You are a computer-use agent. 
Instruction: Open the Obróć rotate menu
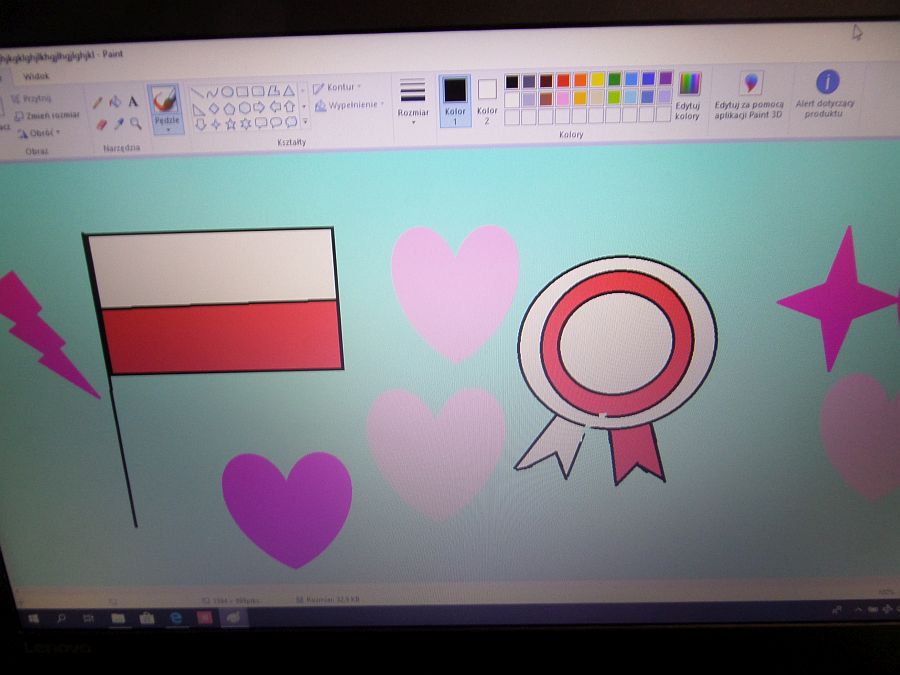40,133
